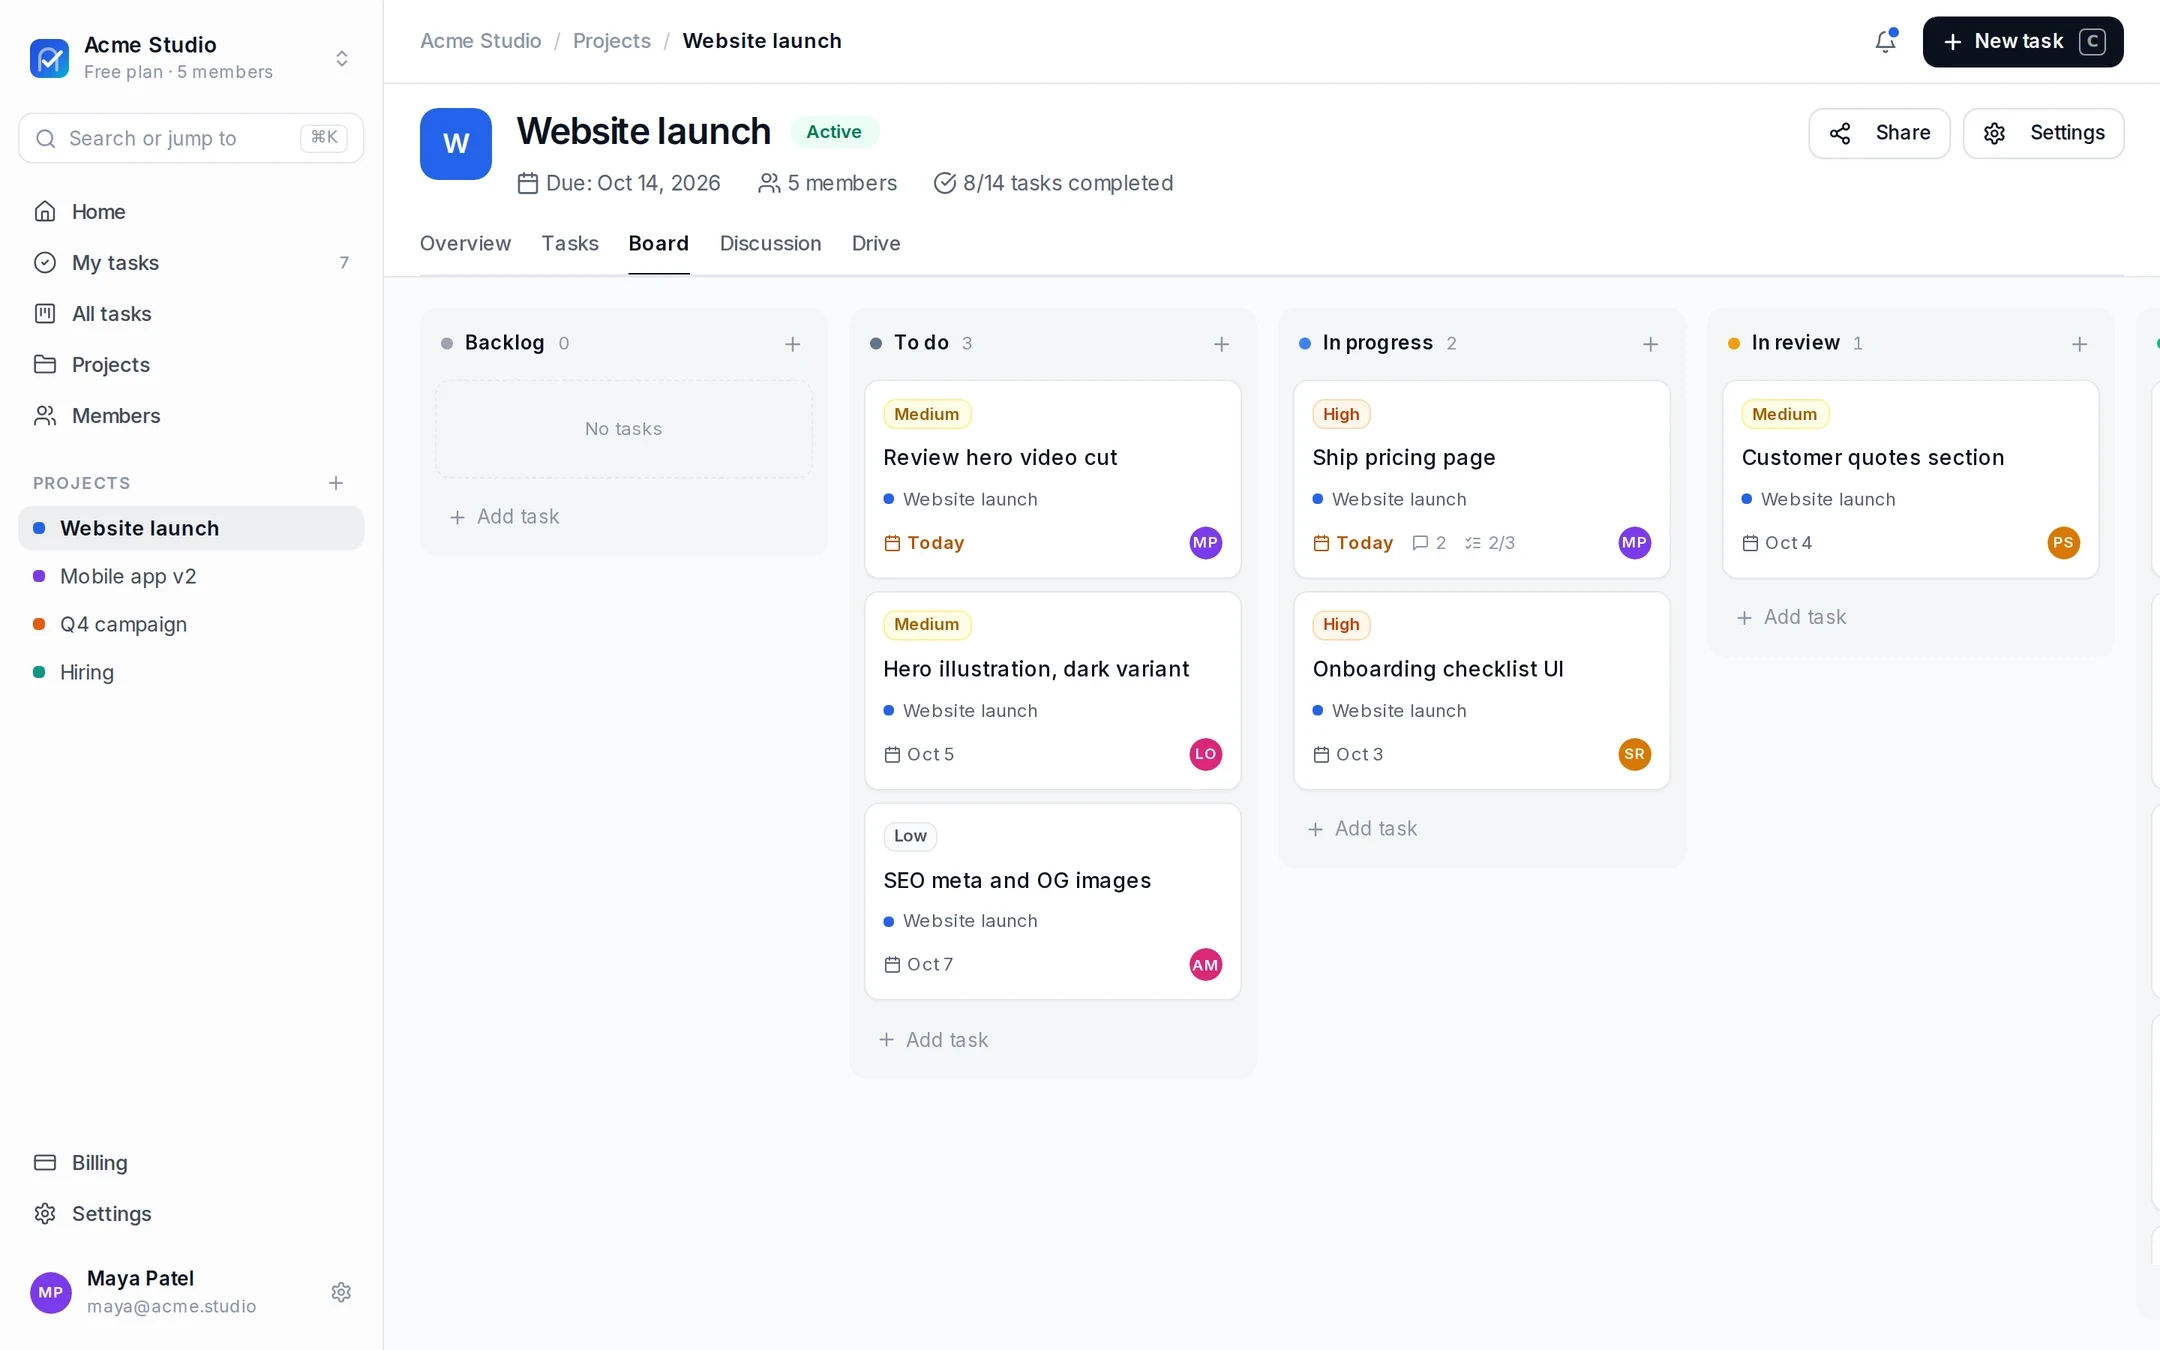This screenshot has height=1350, width=2160.
Task: Open subtask checklist 2/3 on Ship pricing page
Action: point(1490,543)
